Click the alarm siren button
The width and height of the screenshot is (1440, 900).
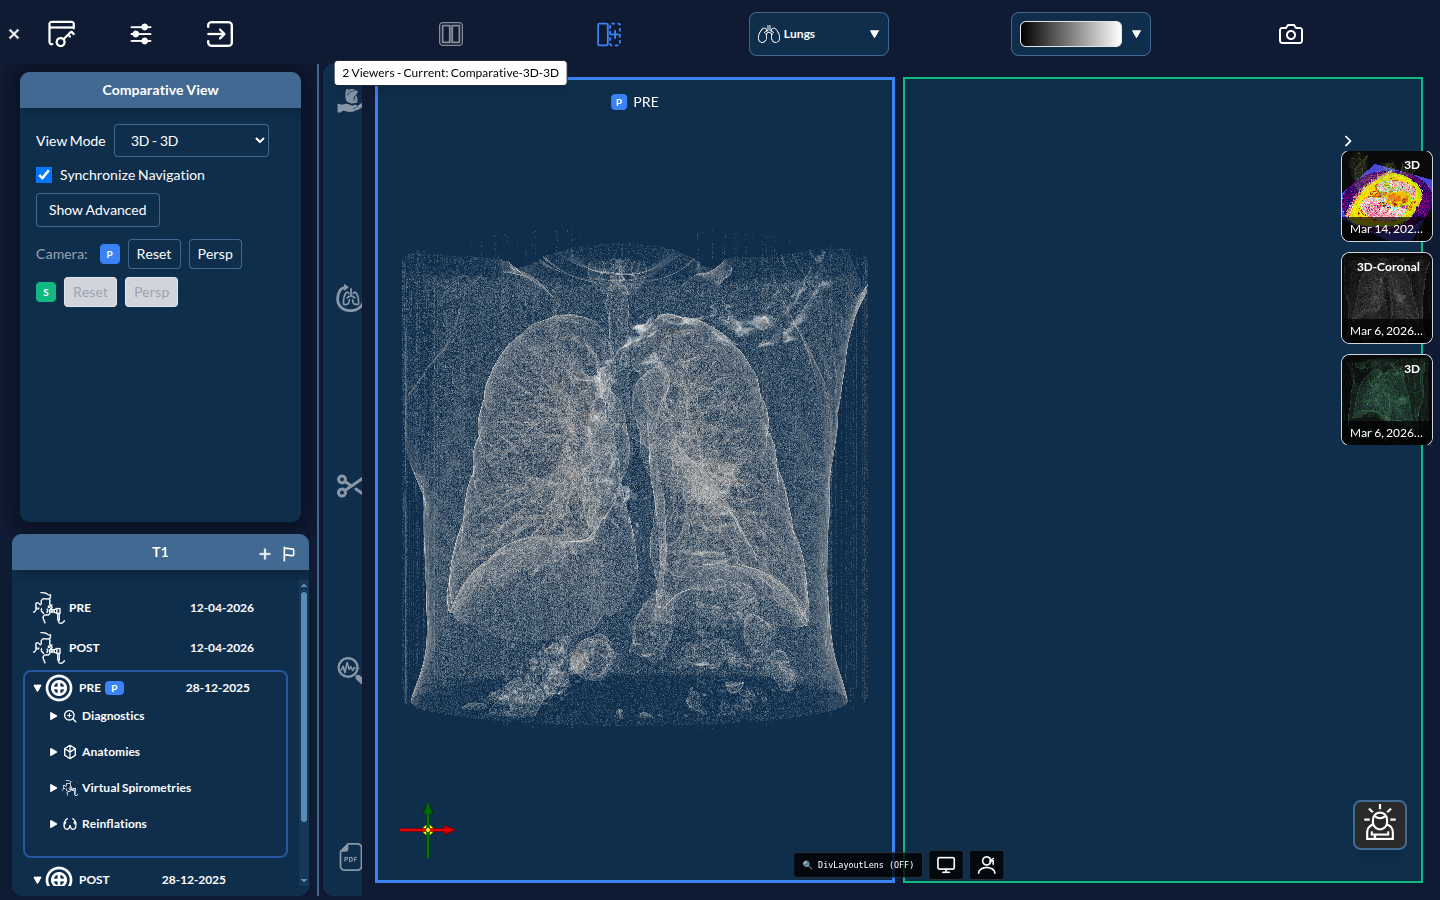pos(1380,825)
